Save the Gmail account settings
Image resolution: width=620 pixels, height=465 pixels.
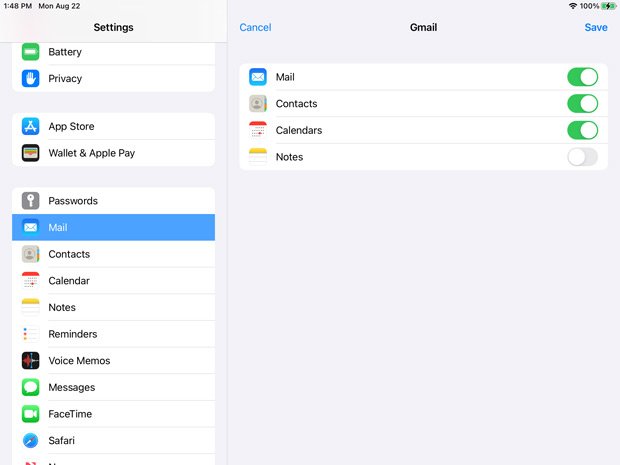click(x=596, y=27)
